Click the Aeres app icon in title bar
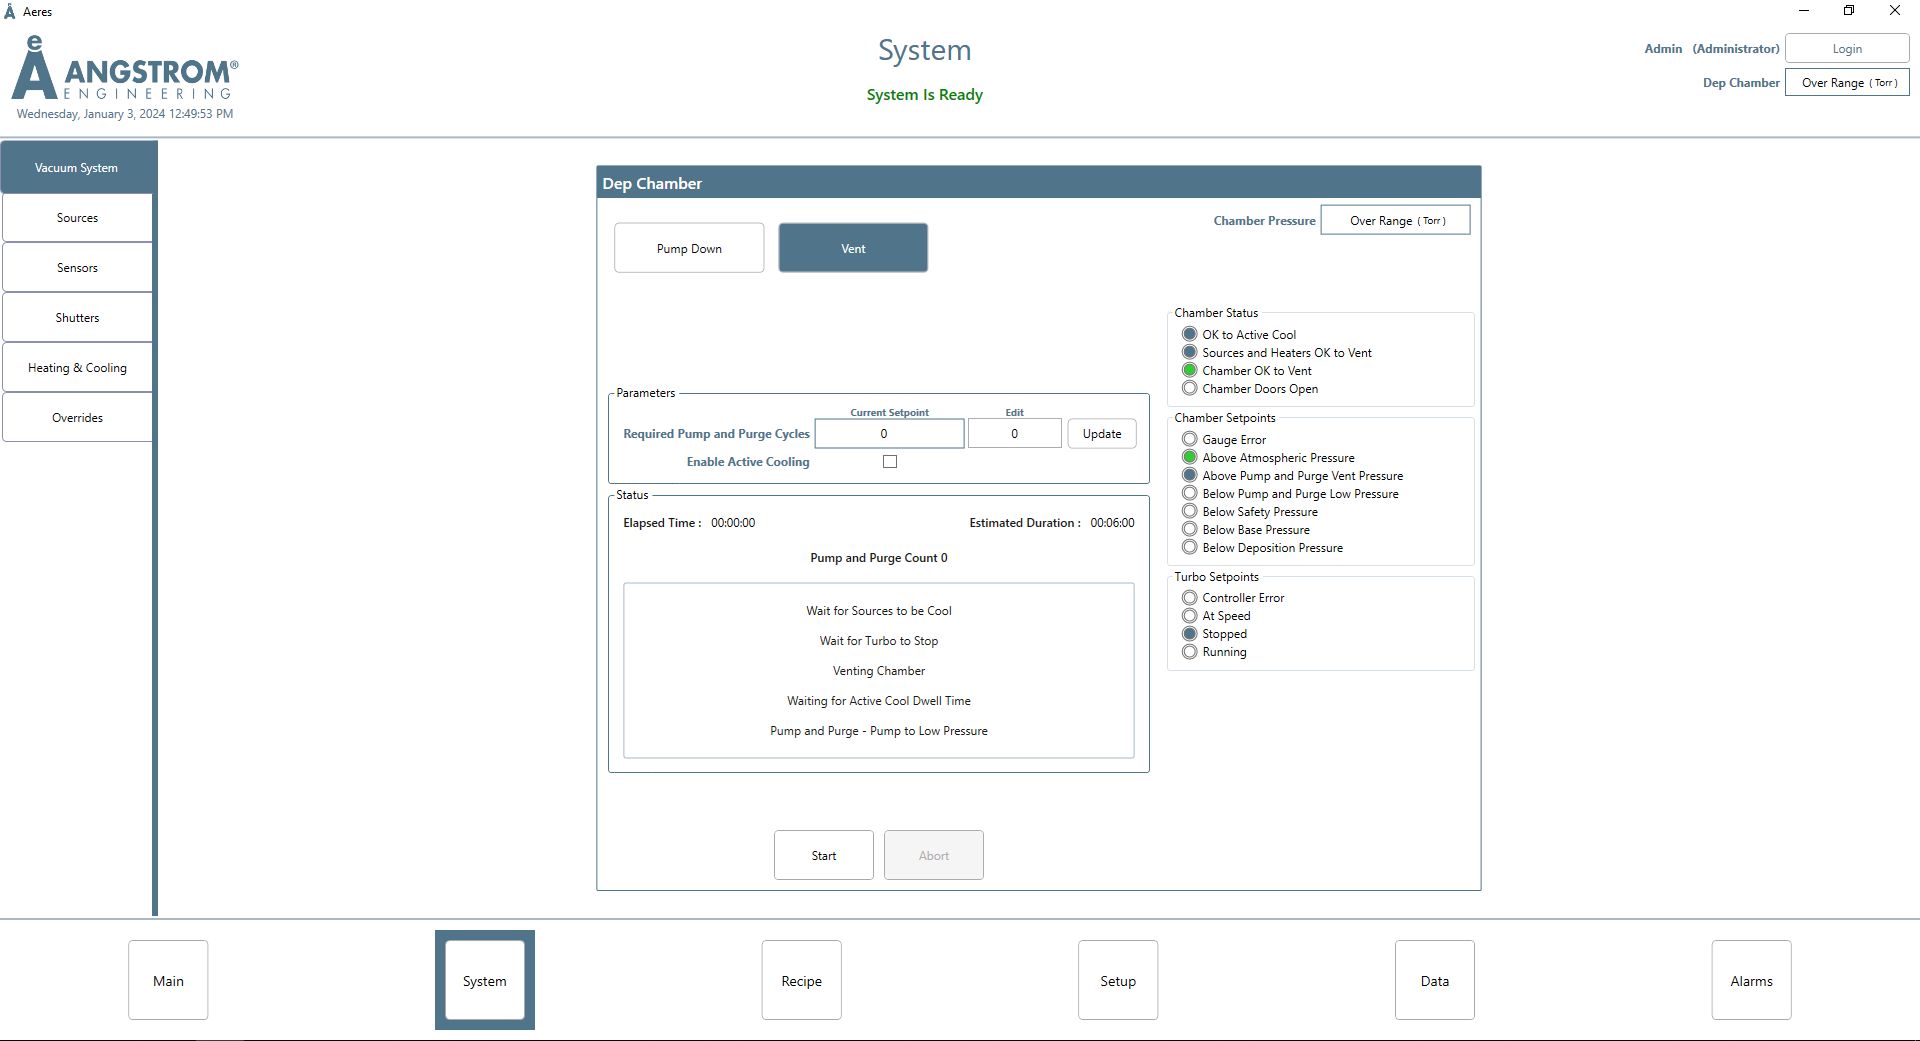The image size is (1920, 1041). pyautogui.click(x=10, y=12)
